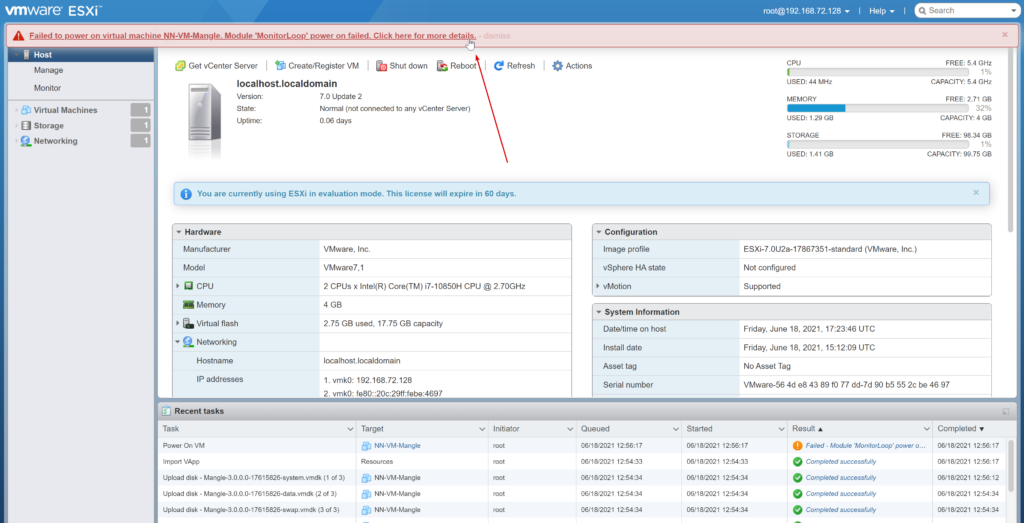The height and width of the screenshot is (523, 1024).
Task: Open the Help dropdown menu
Action: click(882, 11)
